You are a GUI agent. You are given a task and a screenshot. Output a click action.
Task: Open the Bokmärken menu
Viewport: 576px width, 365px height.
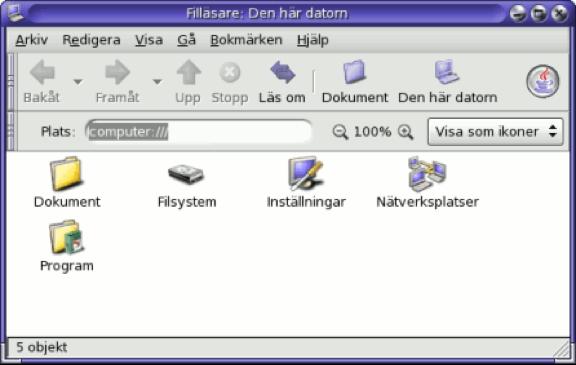[246, 40]
